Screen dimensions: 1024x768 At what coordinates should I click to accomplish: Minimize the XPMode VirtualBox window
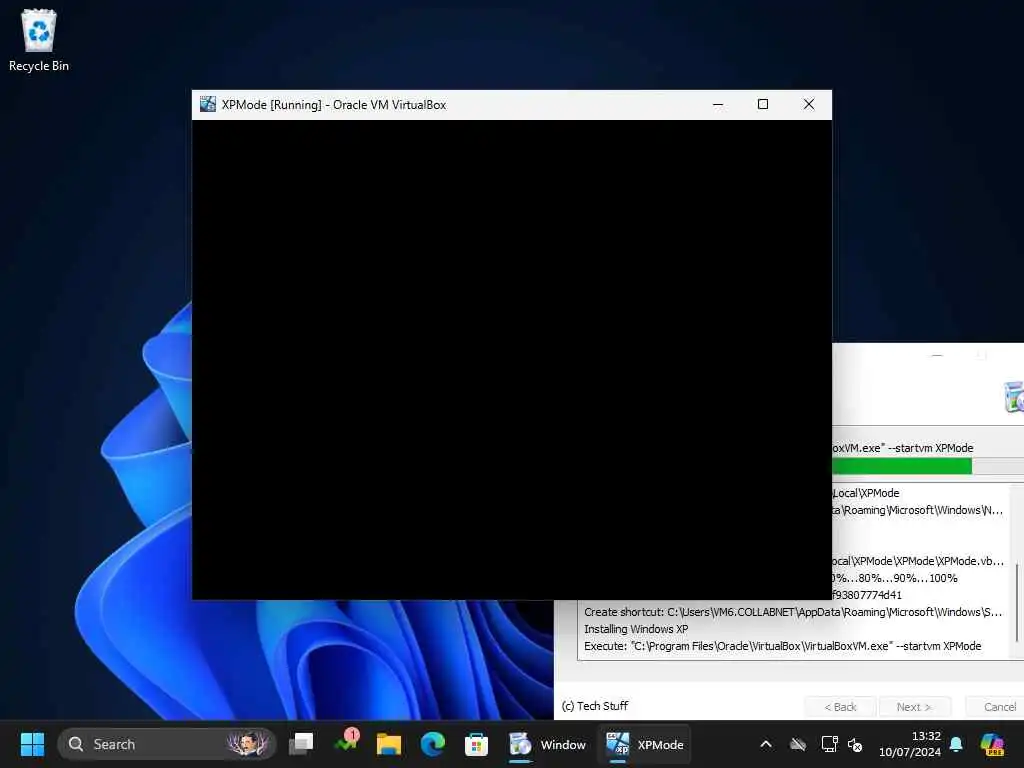[x=718, y=104]
